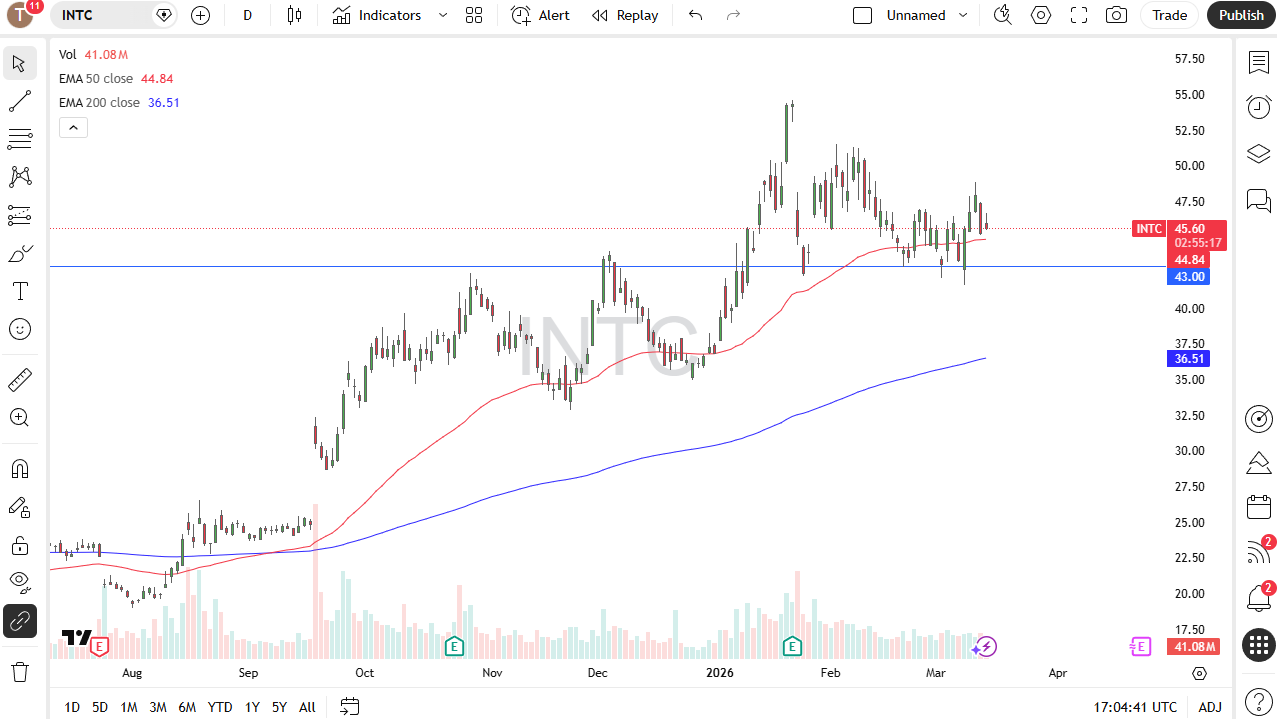Open indicator templates grid
The height and width of the screenshot is (719, 1277).
pos(474,15)
